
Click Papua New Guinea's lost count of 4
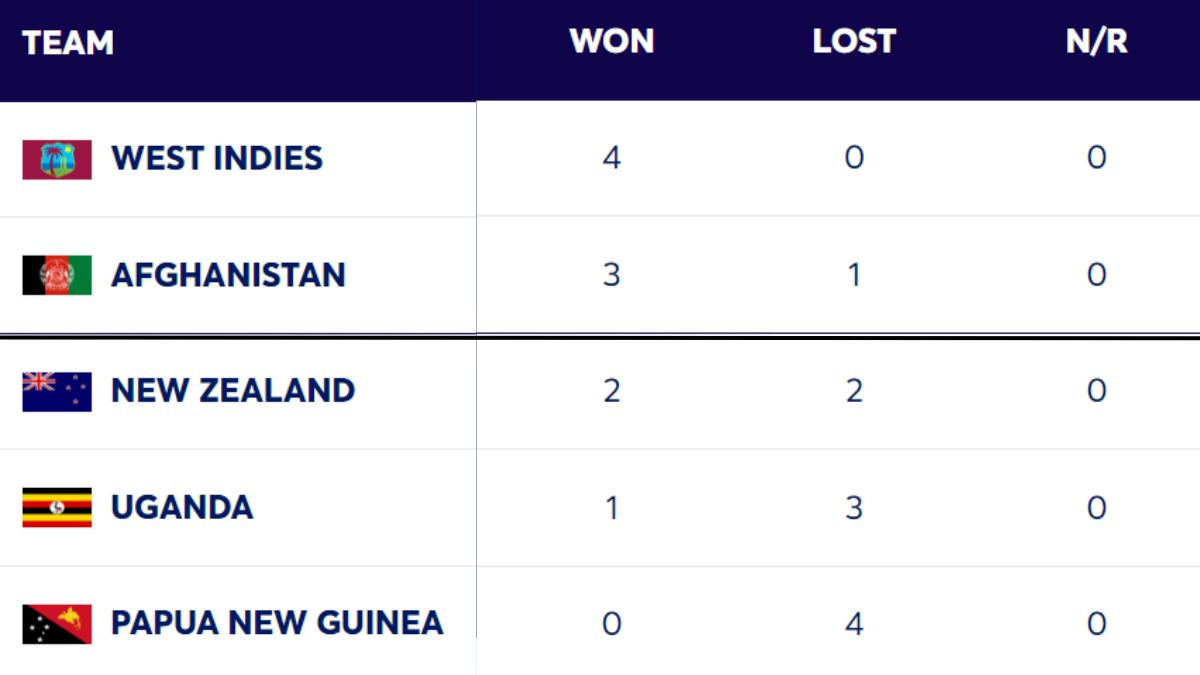pos(854,624)
